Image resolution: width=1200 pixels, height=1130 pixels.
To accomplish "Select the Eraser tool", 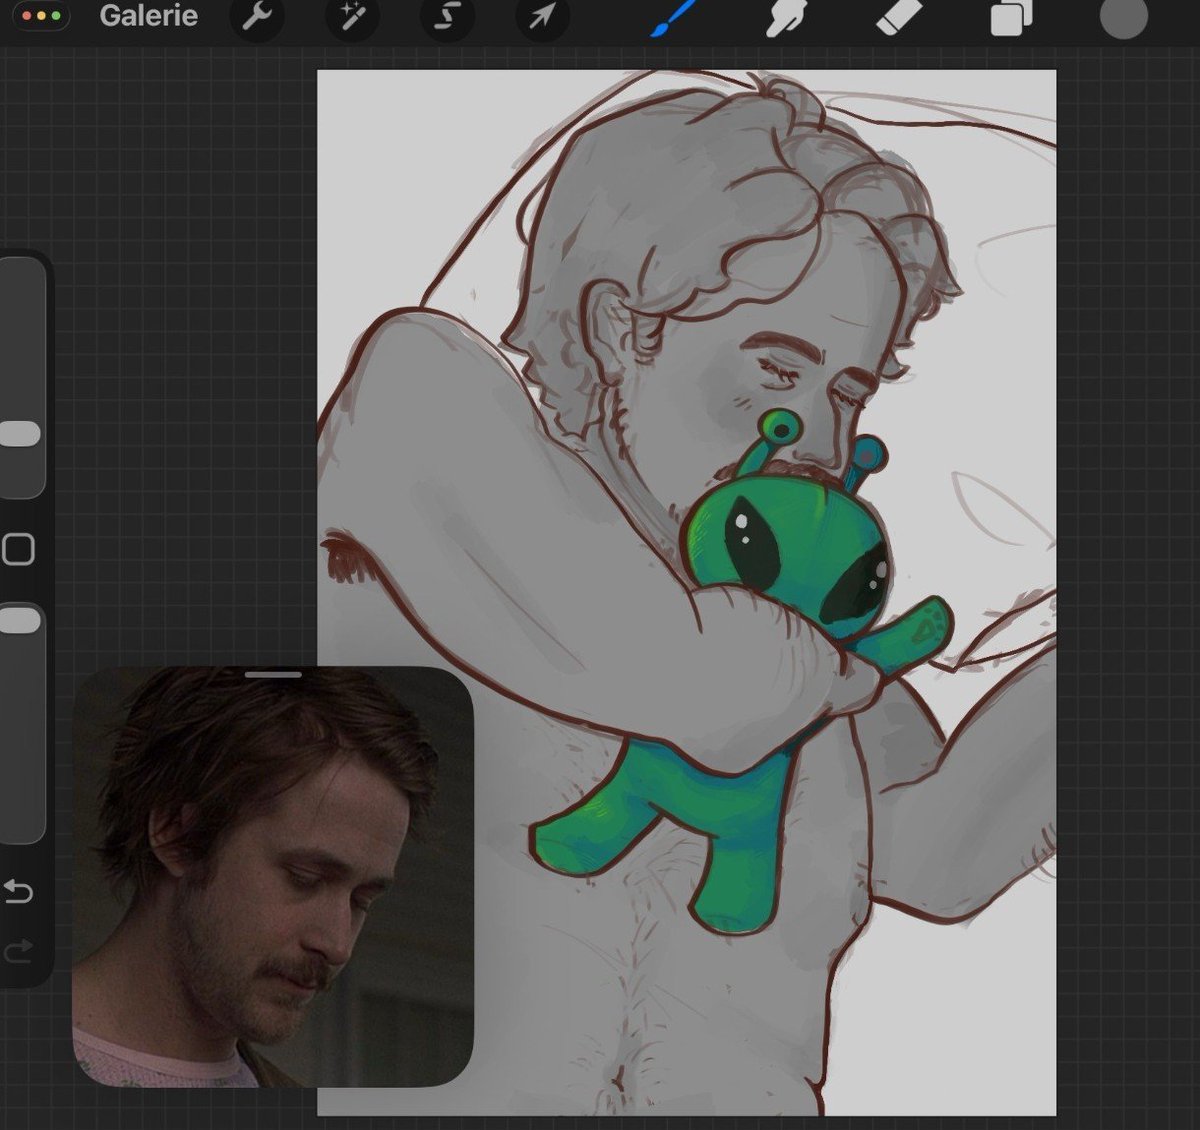I will 898,17.
